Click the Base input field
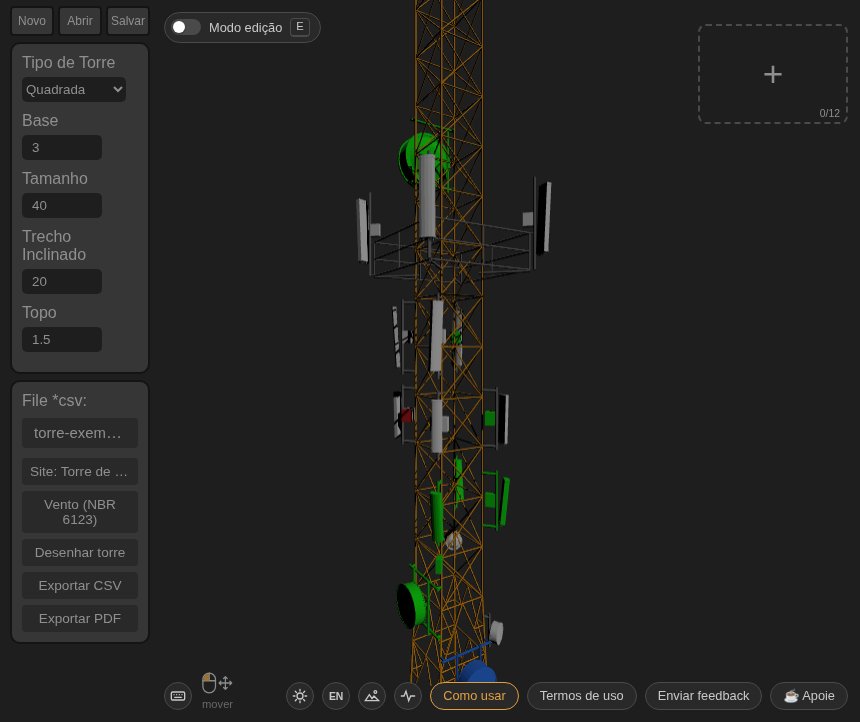The image size is (860, 722). tap(62, 148)
